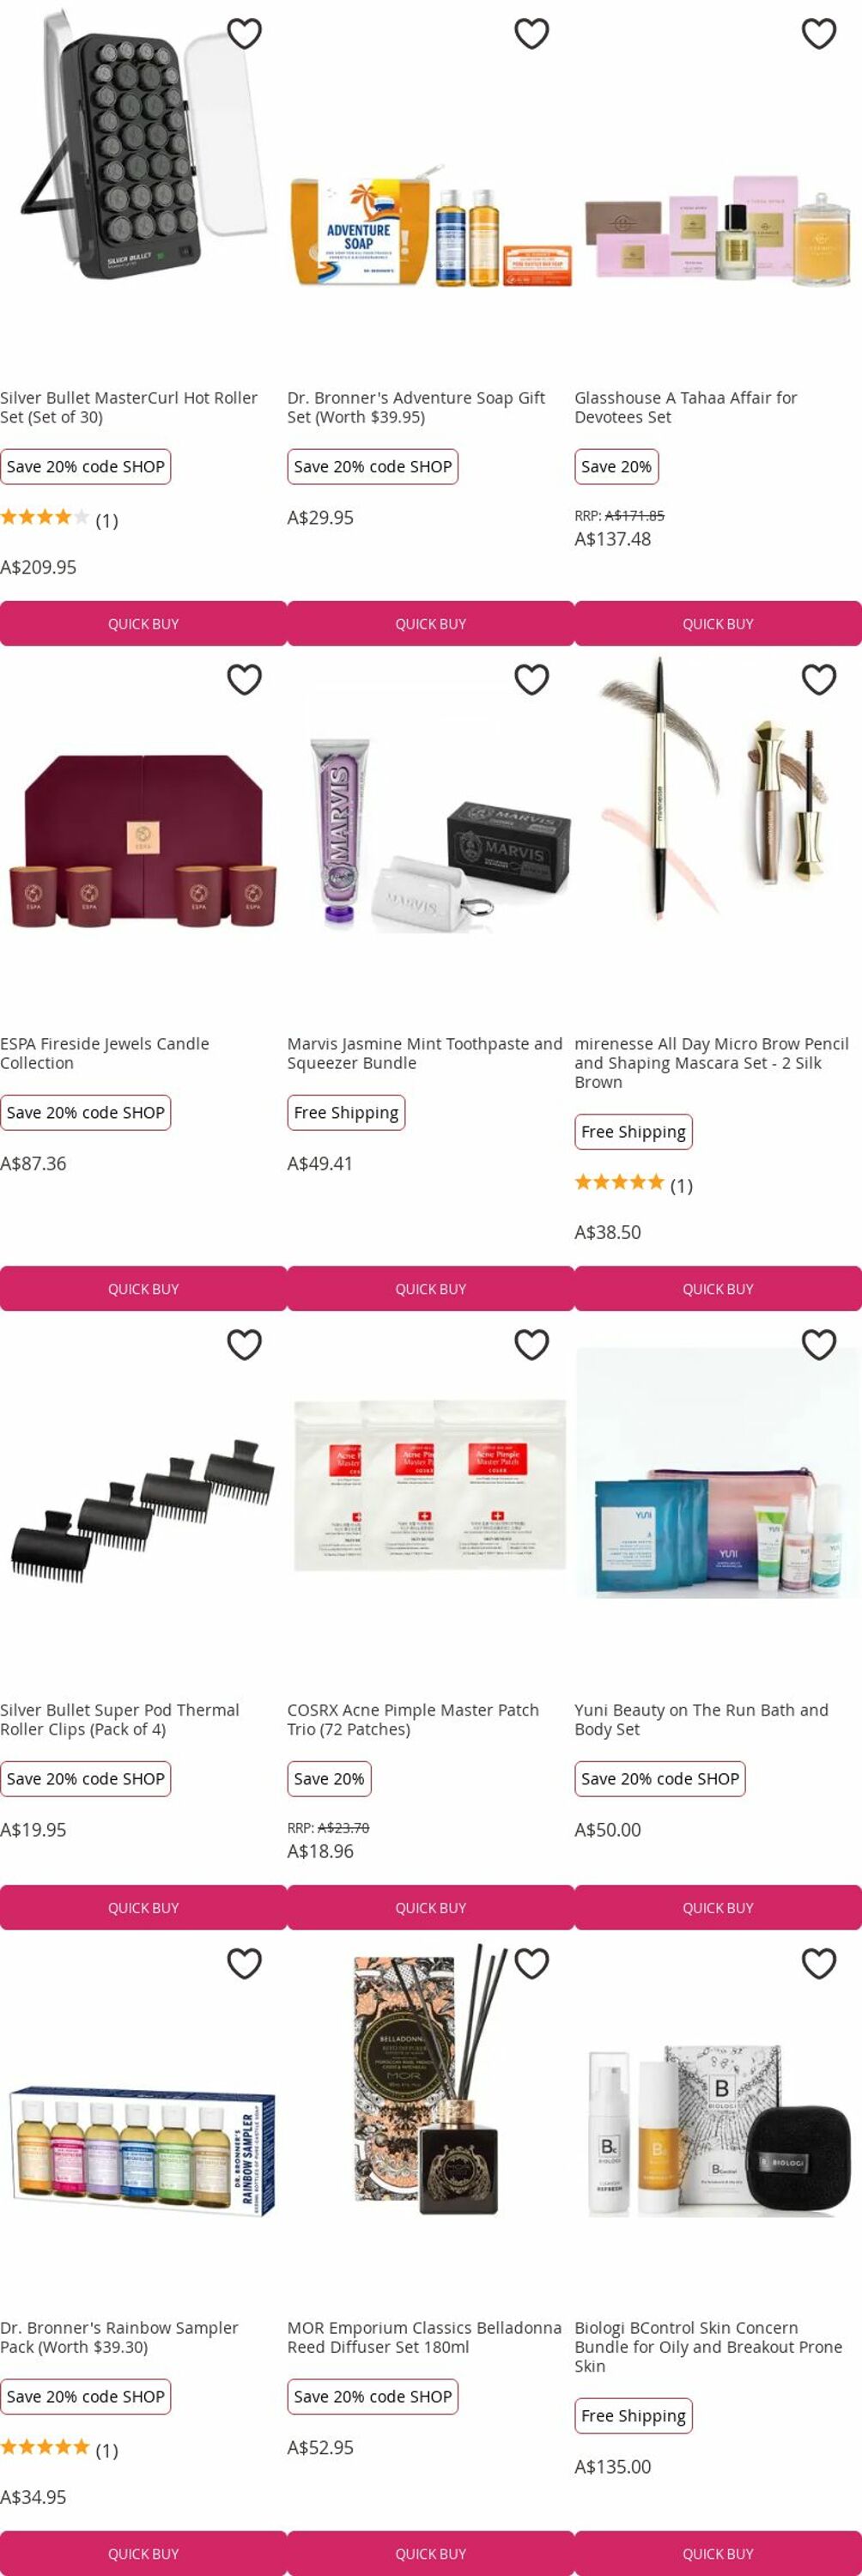Quick buy the Yuni Beauty on The Run set
The width and height of the screenshot is (862, 2576).
(x=718, y=1908)
